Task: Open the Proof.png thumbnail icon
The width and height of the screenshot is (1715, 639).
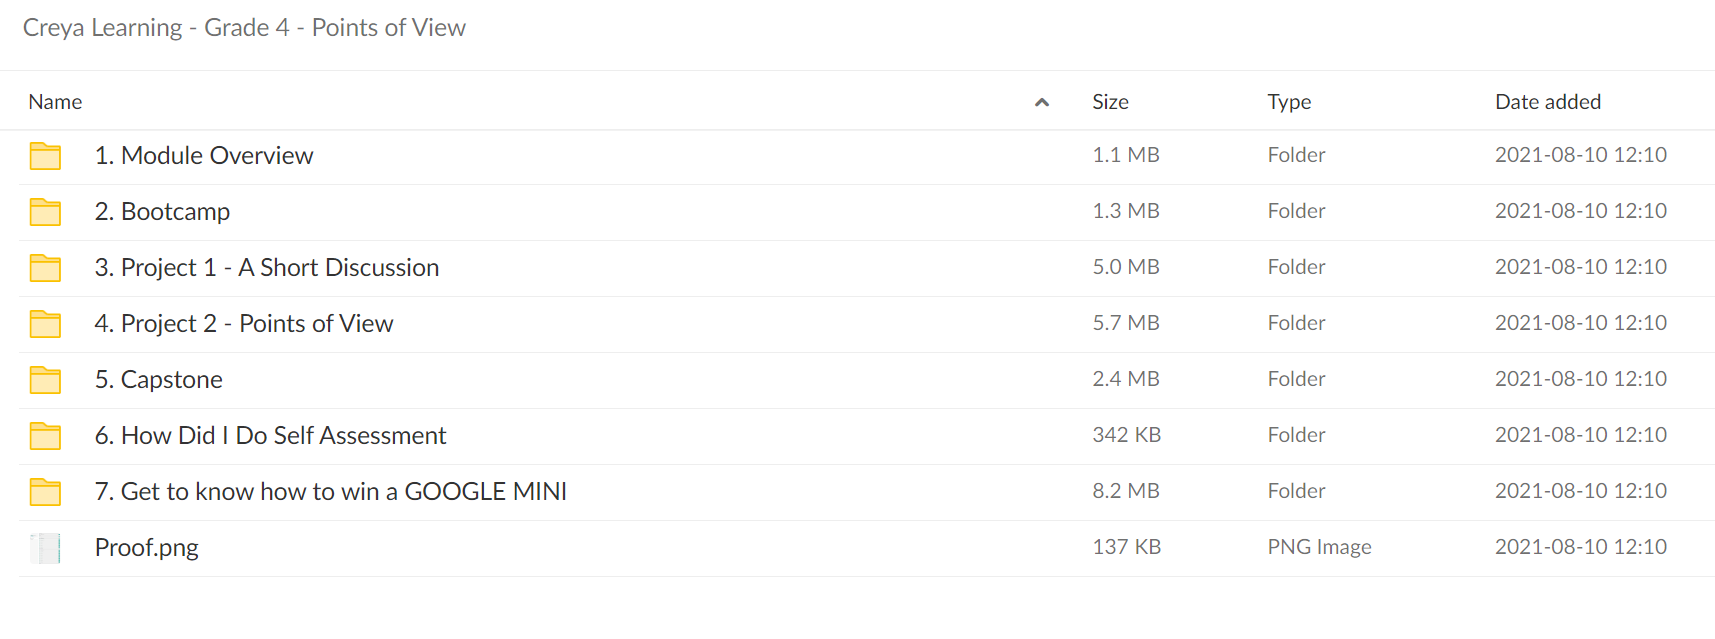Action: point(45,548)
